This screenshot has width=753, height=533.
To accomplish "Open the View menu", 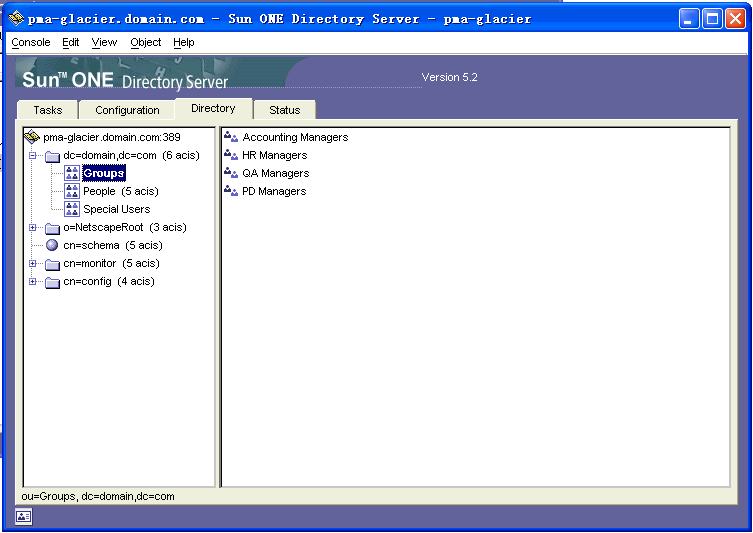I will point(104,42).
